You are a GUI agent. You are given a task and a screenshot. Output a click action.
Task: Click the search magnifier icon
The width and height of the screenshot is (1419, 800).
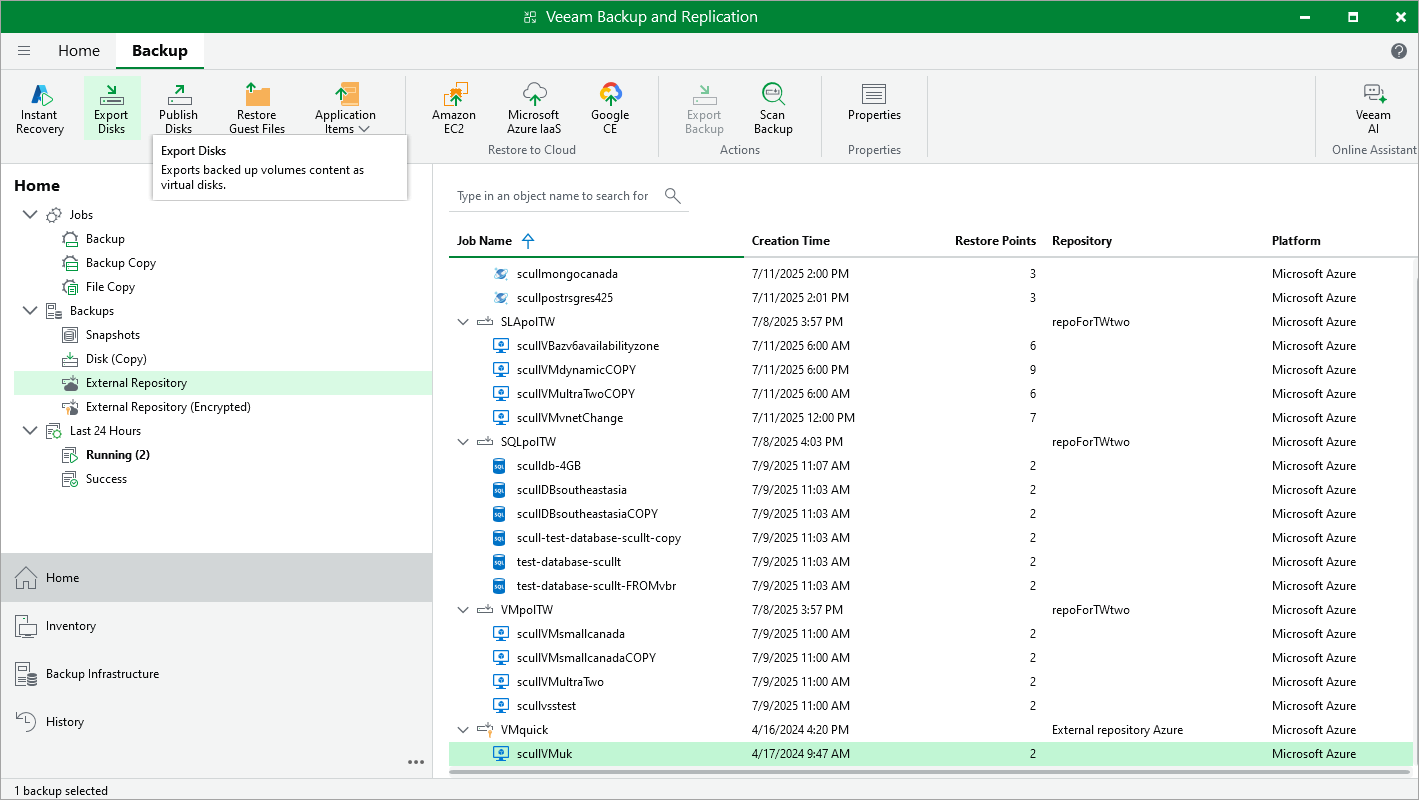673,196
